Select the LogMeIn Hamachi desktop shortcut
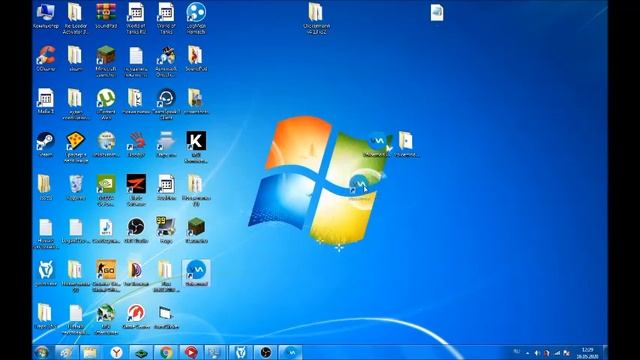This screenshot has height=360, width=640. coord(196,13)
